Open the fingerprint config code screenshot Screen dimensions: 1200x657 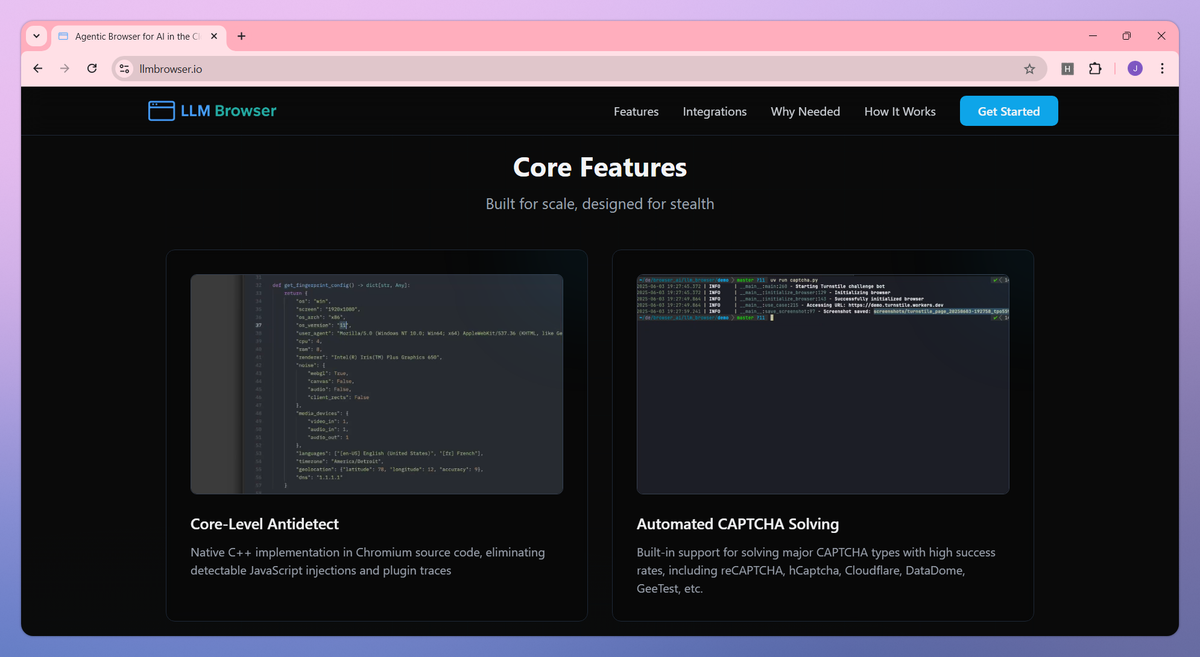[377, 384]
